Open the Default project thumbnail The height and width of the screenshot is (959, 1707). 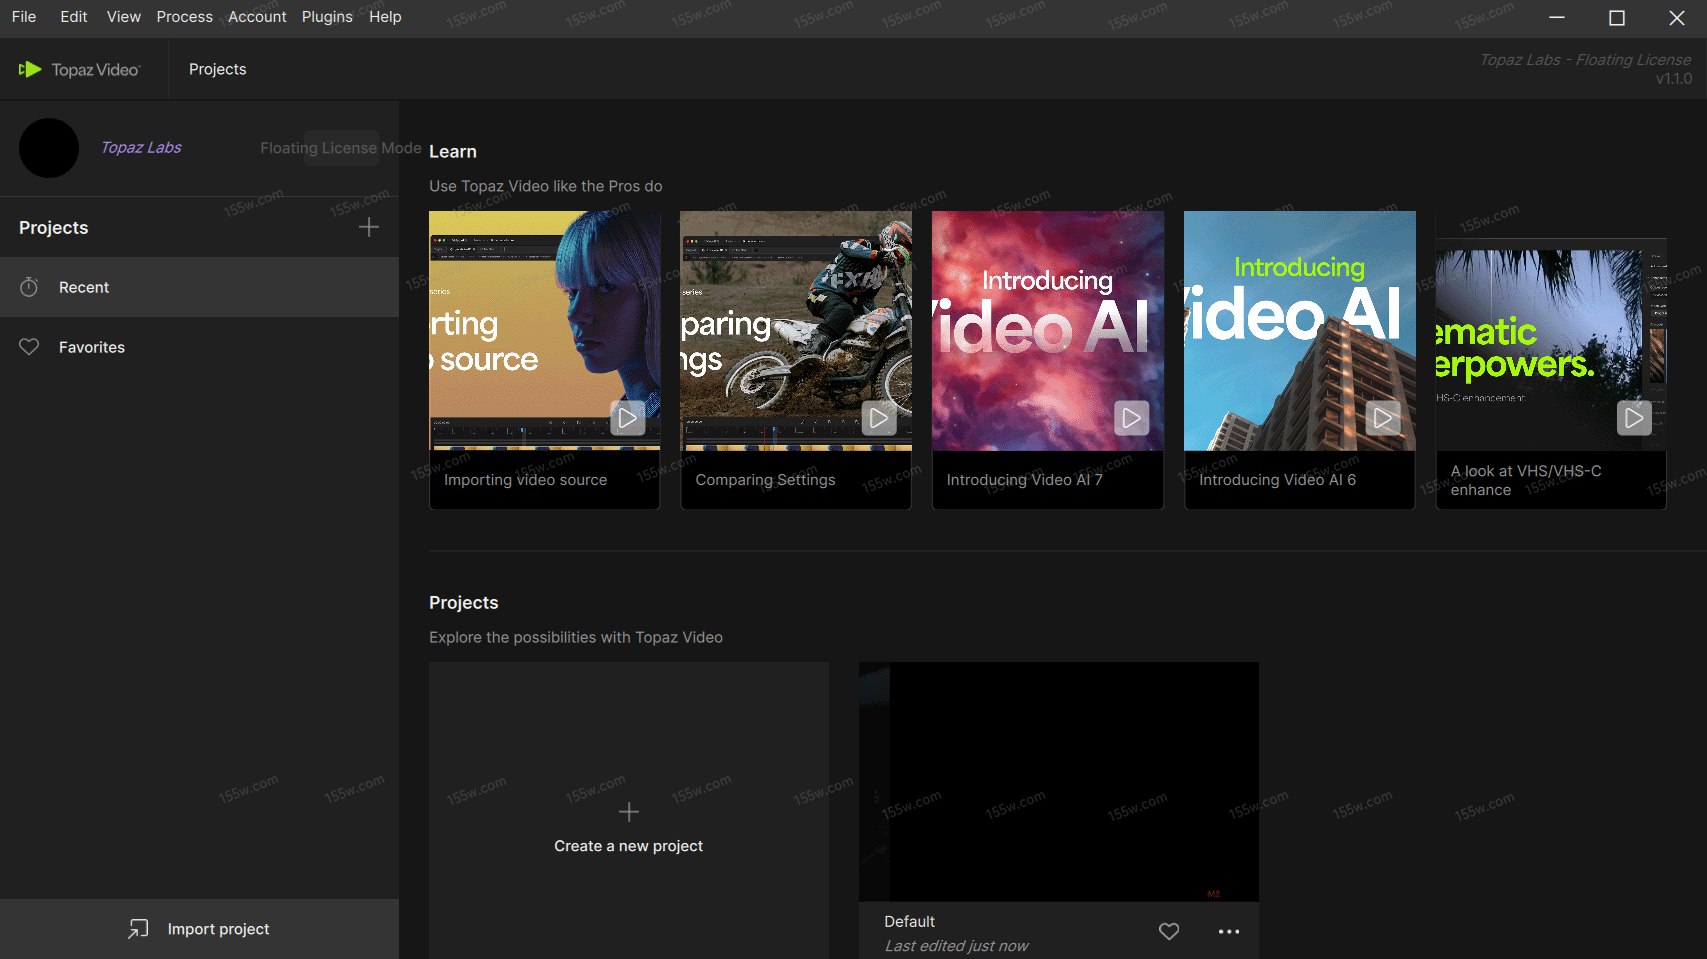click(x=1058, y=781)
